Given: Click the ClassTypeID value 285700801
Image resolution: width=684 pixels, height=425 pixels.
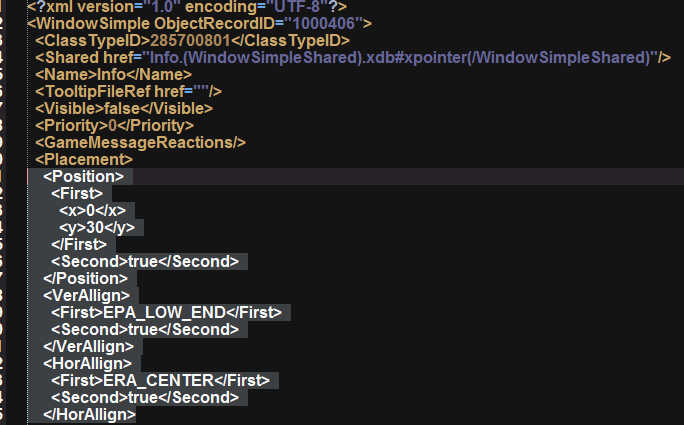Looking at the screenshot, I should tap(190, 40).
